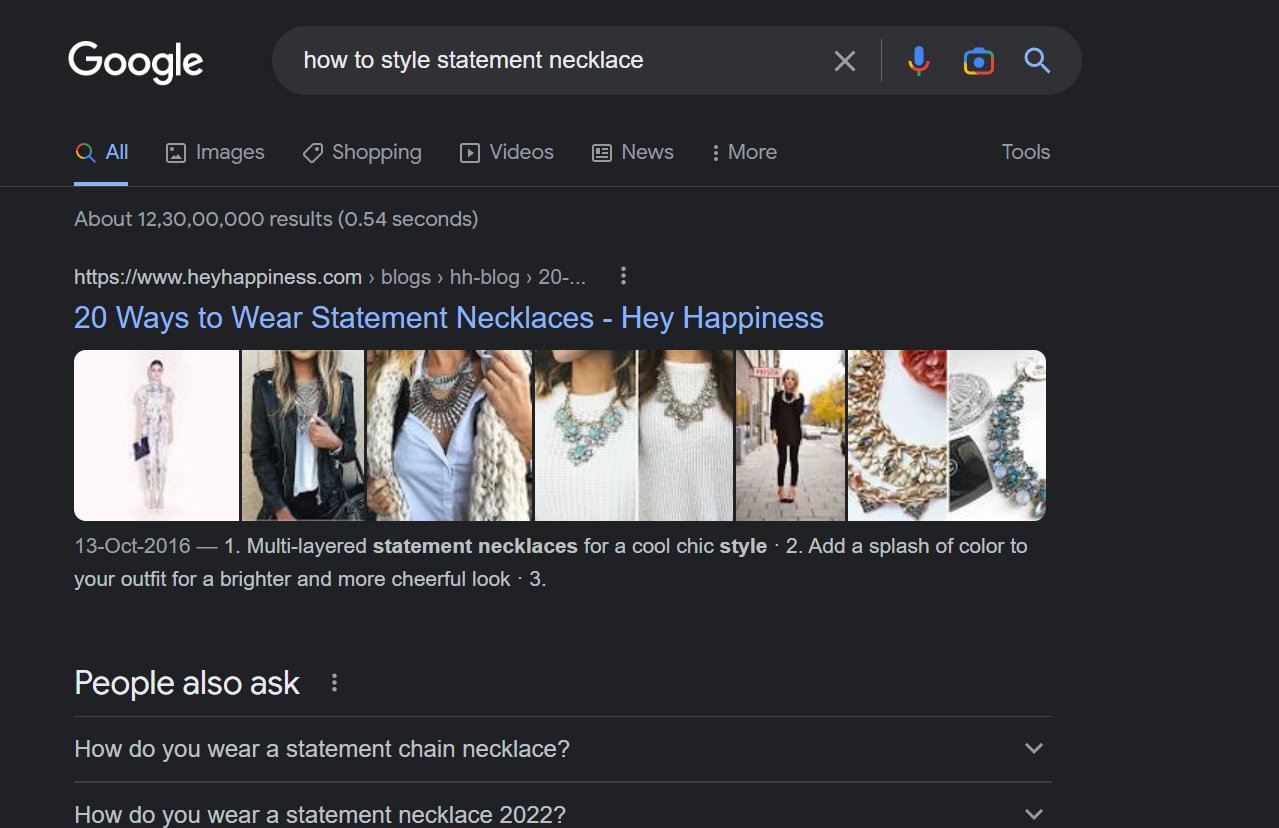Switch to the Images tab

215,152
